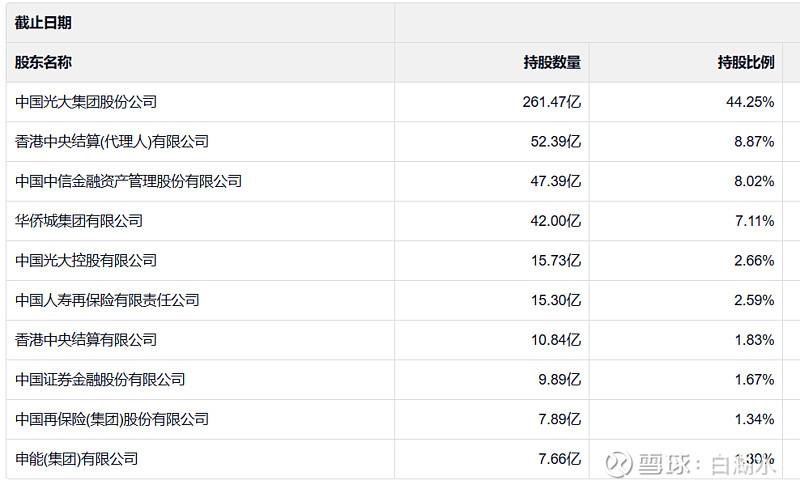Screen dimensions: 800x489
Task: Select 香港中央结算有限公司 shareholder name
Action: (86, 340)
